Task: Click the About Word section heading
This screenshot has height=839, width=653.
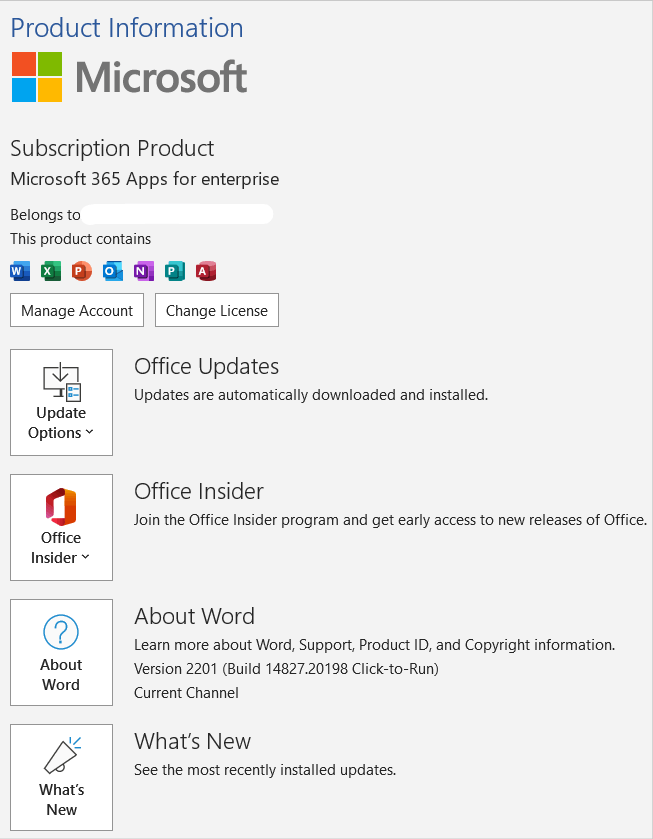Action: [x=194, y=616]
